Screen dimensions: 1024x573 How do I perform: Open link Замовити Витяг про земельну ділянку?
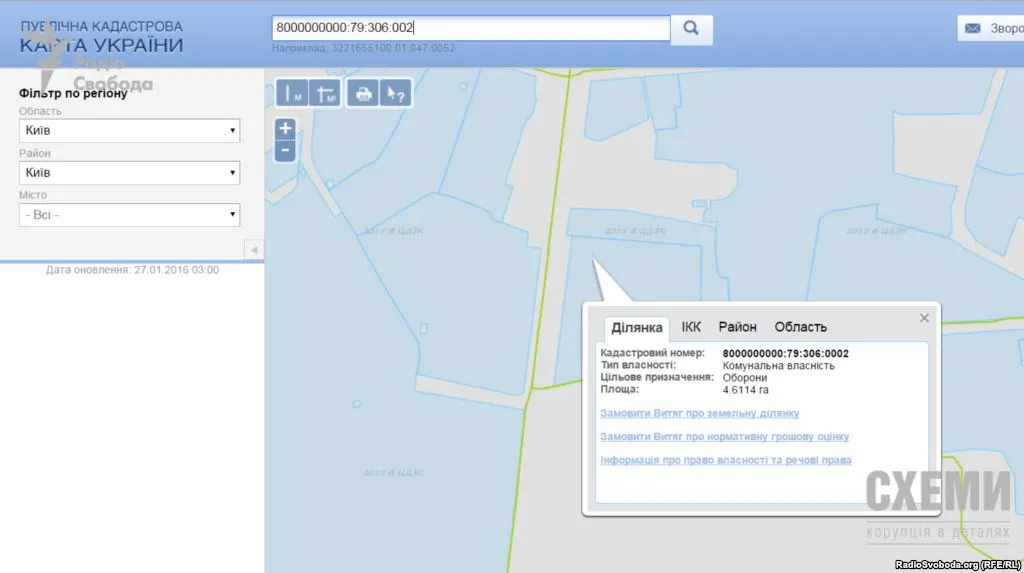(699, 413)
